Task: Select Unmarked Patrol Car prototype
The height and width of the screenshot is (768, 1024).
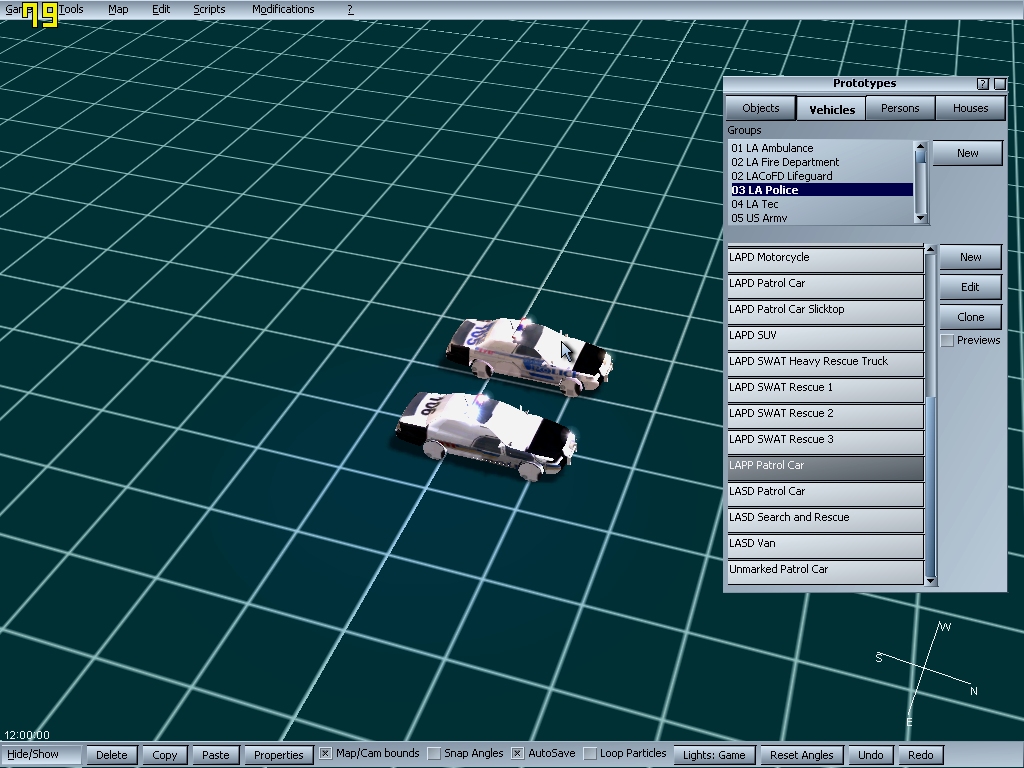Action: coord(825,571)
